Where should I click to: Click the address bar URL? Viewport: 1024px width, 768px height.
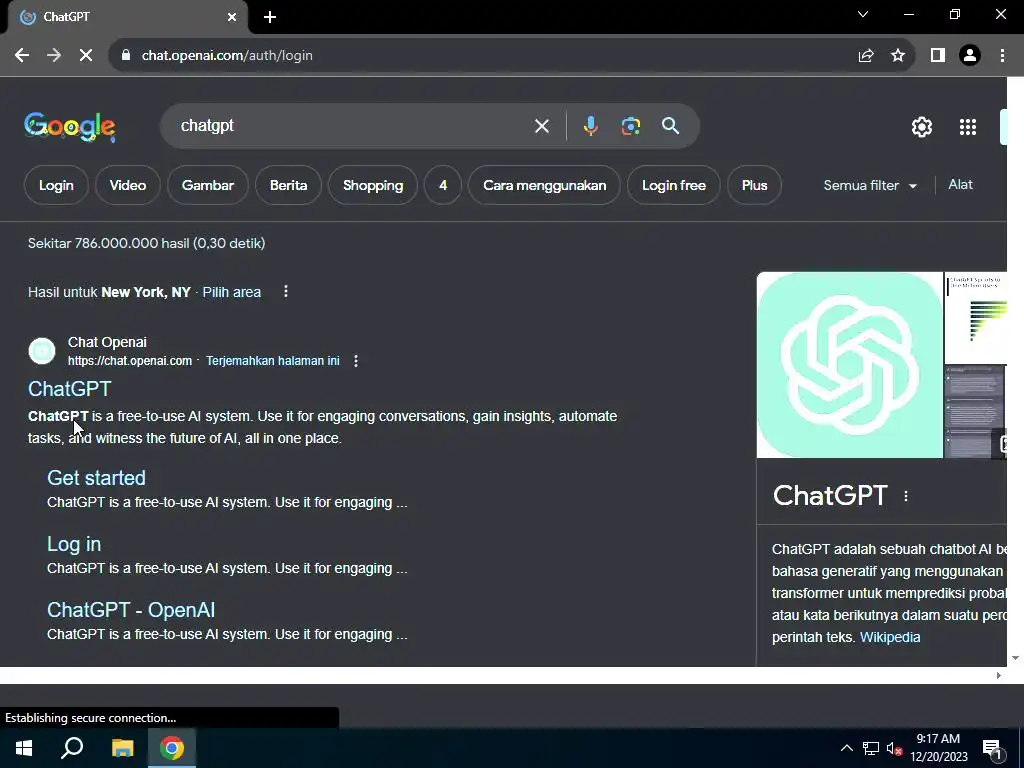click(x=227, y=56)
